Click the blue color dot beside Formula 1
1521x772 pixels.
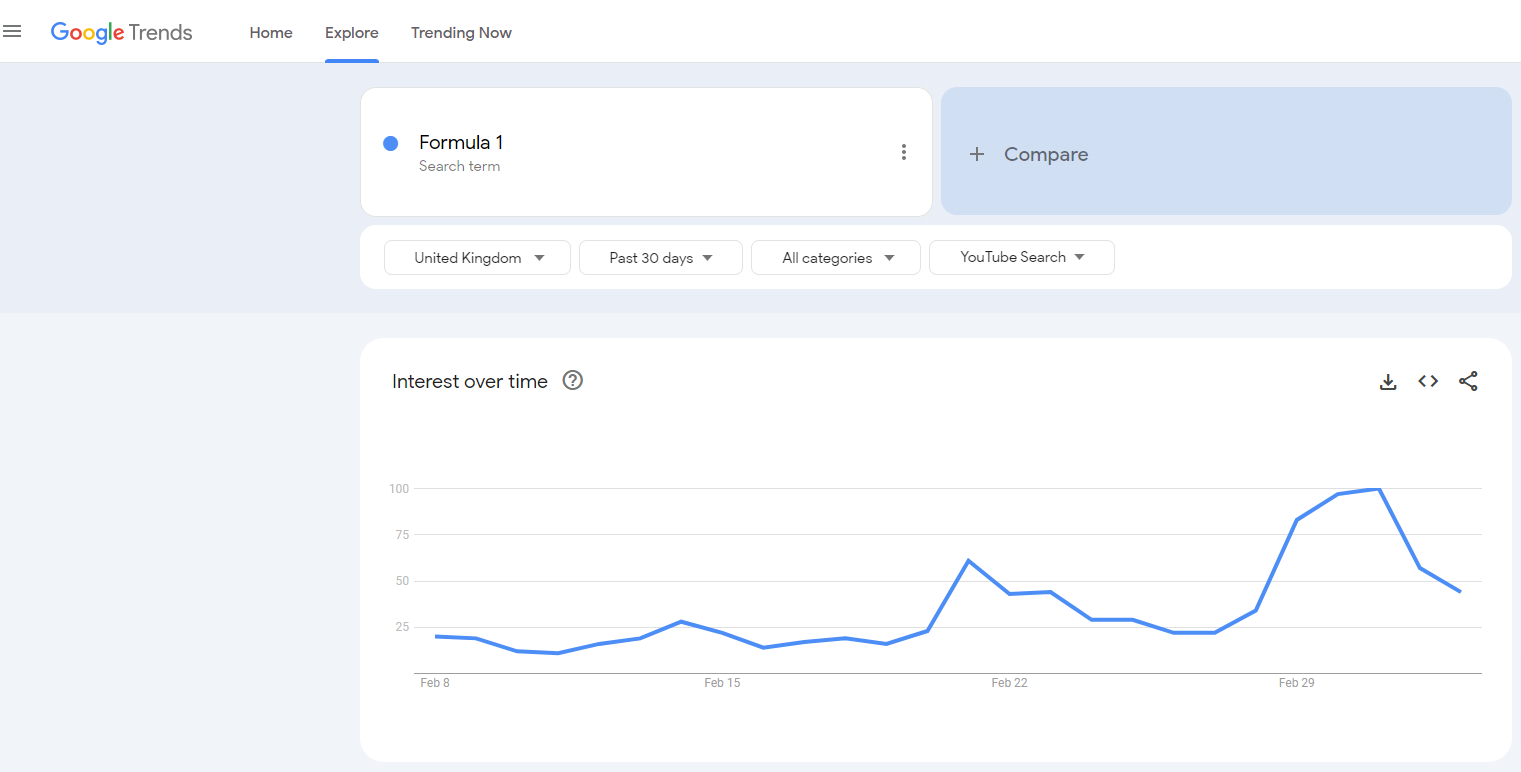[390, 143]
